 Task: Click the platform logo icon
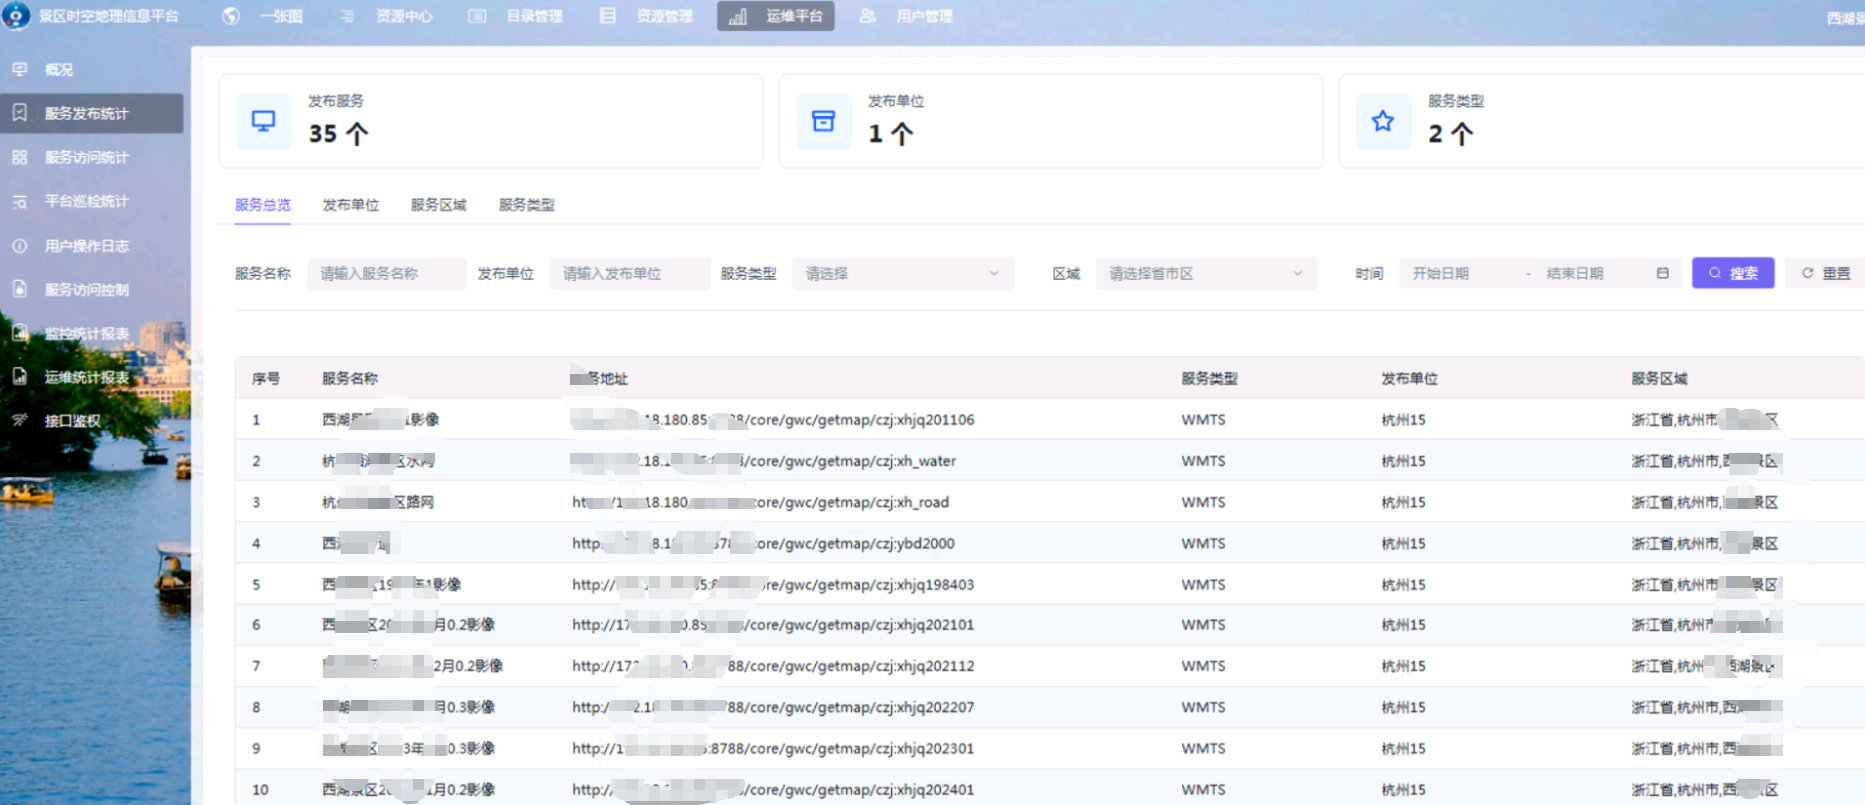[16, 16]
